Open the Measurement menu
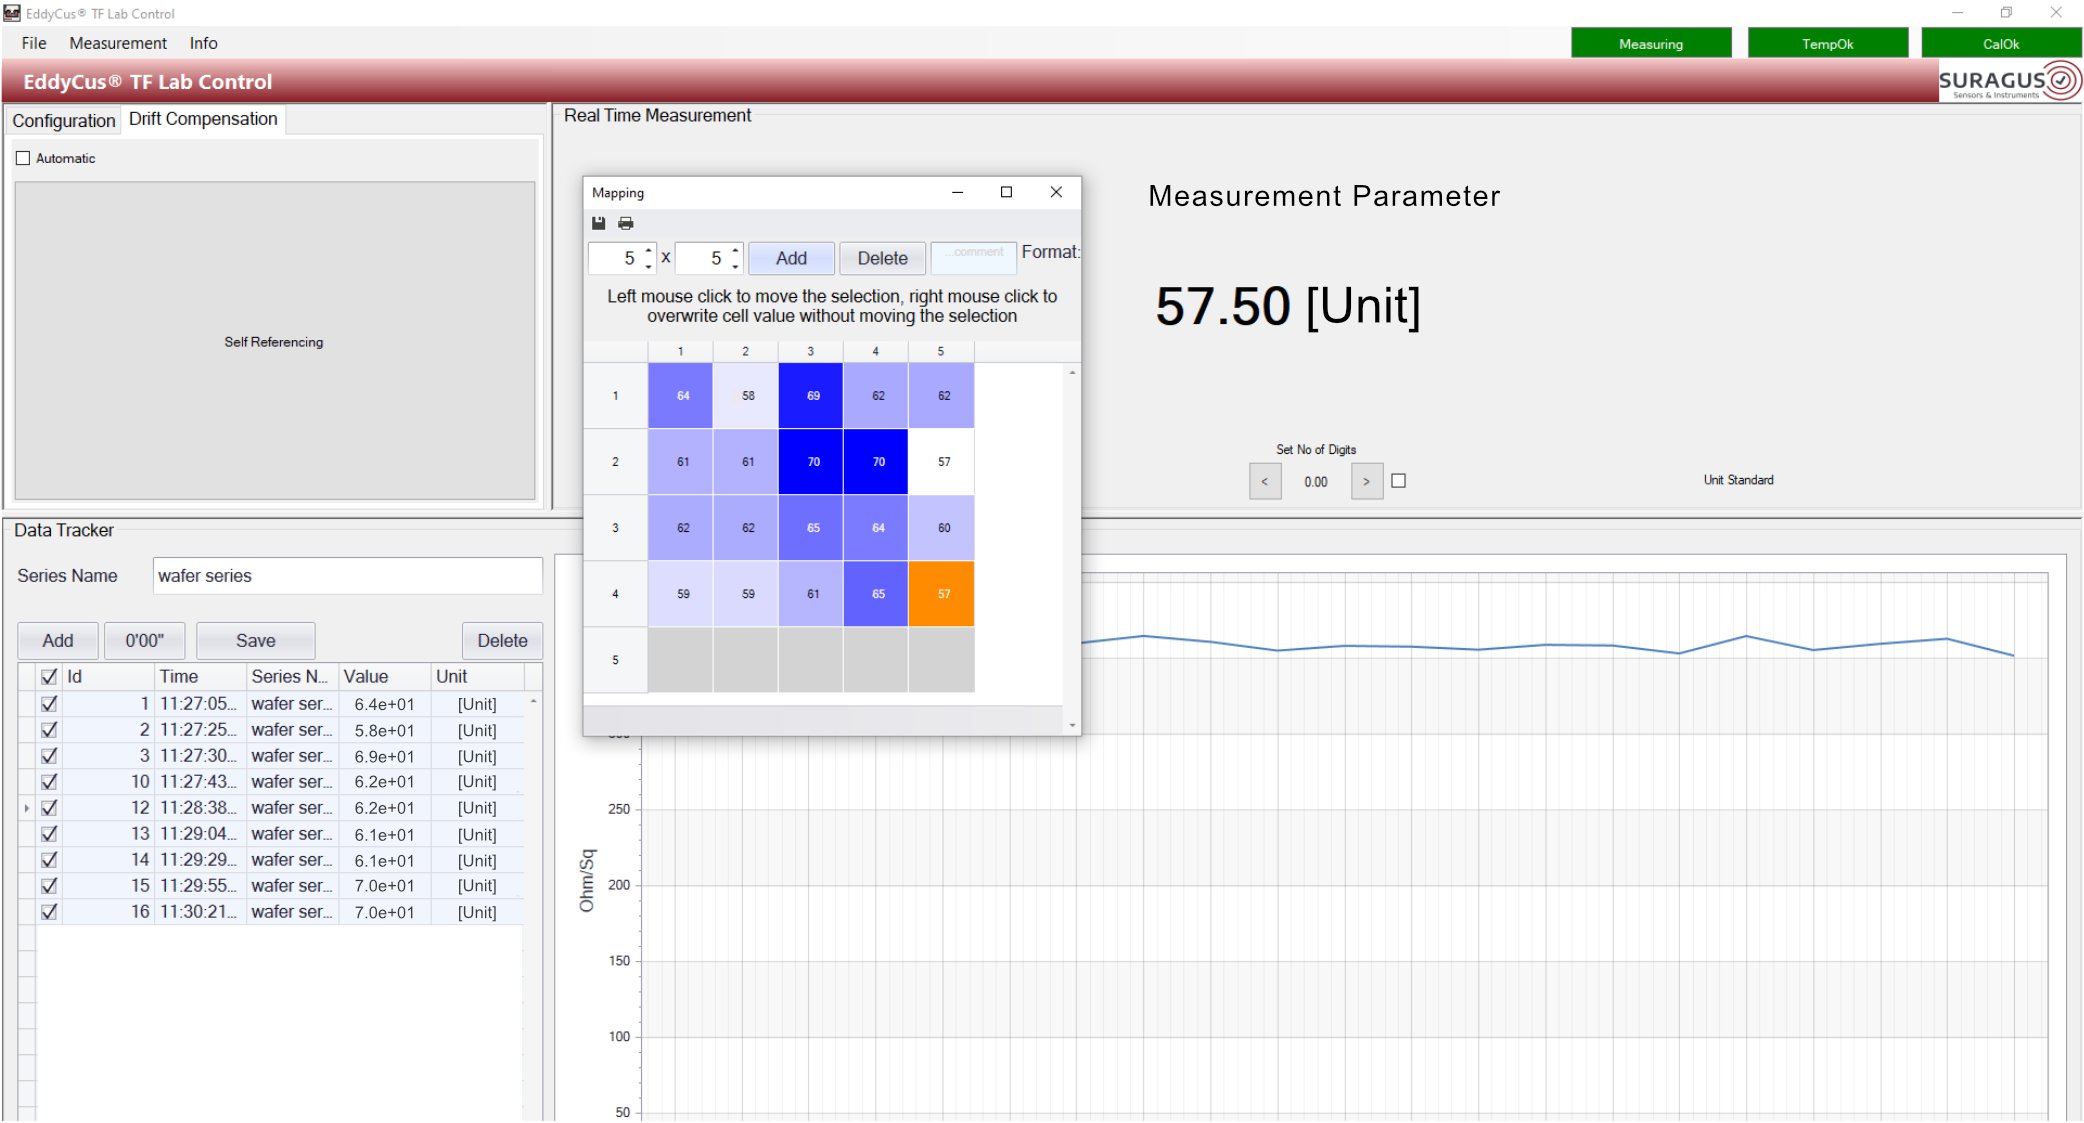The height and width of the screenshot is (1123, 2084). tap(118, 43)
